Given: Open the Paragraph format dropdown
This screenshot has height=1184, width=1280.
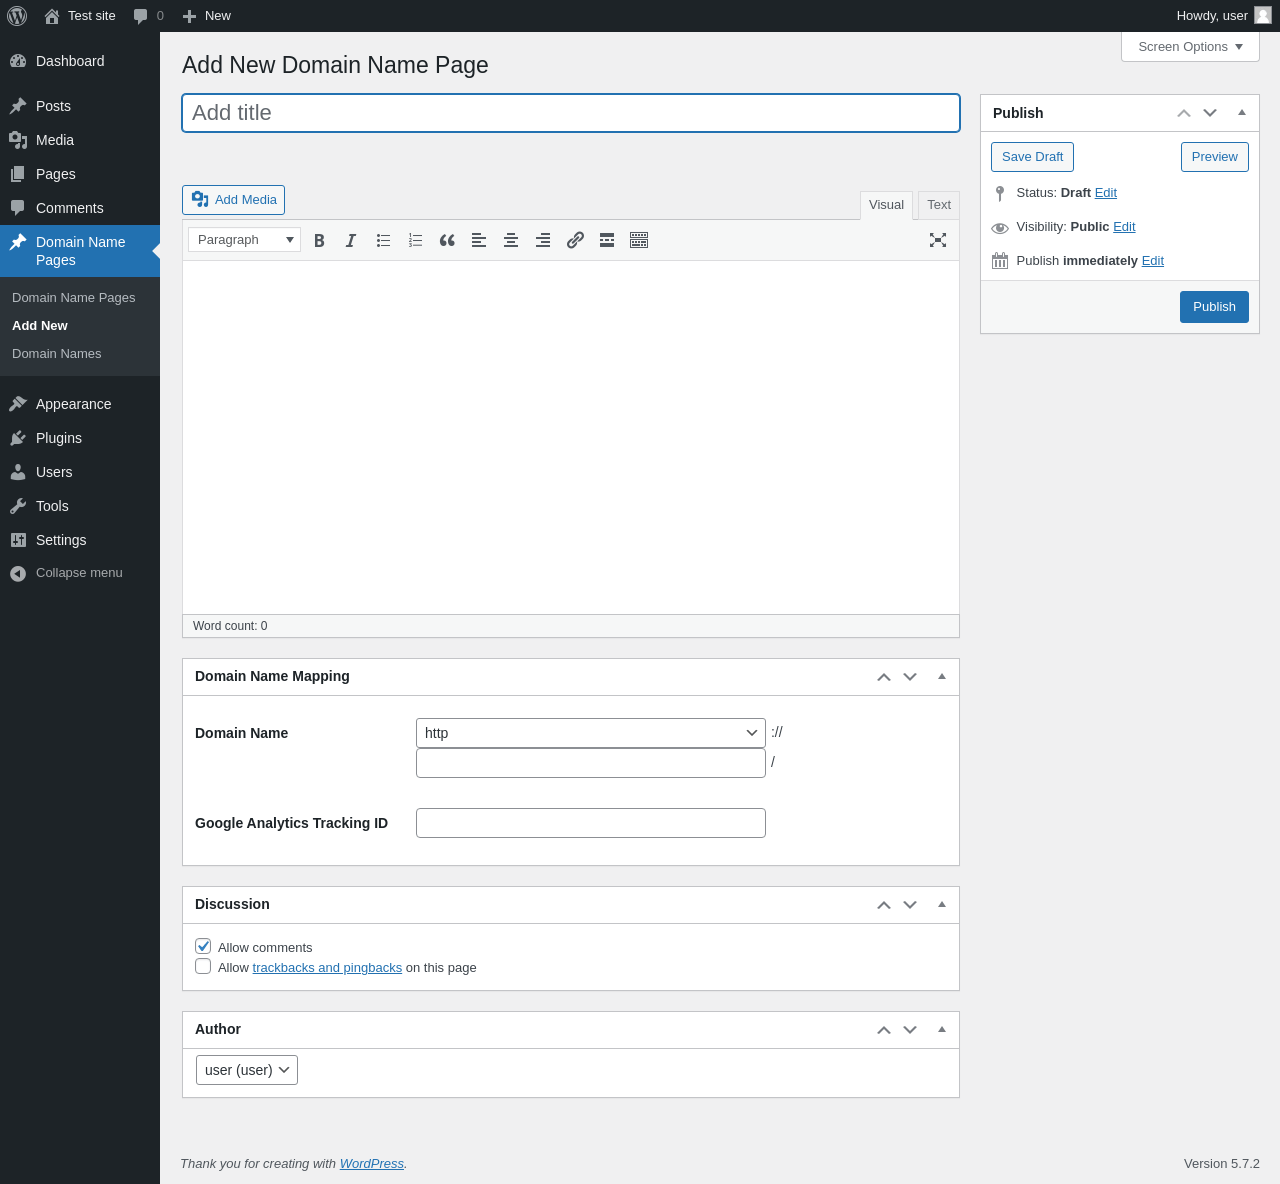Looking at the screenshot, I should [244, 240].
